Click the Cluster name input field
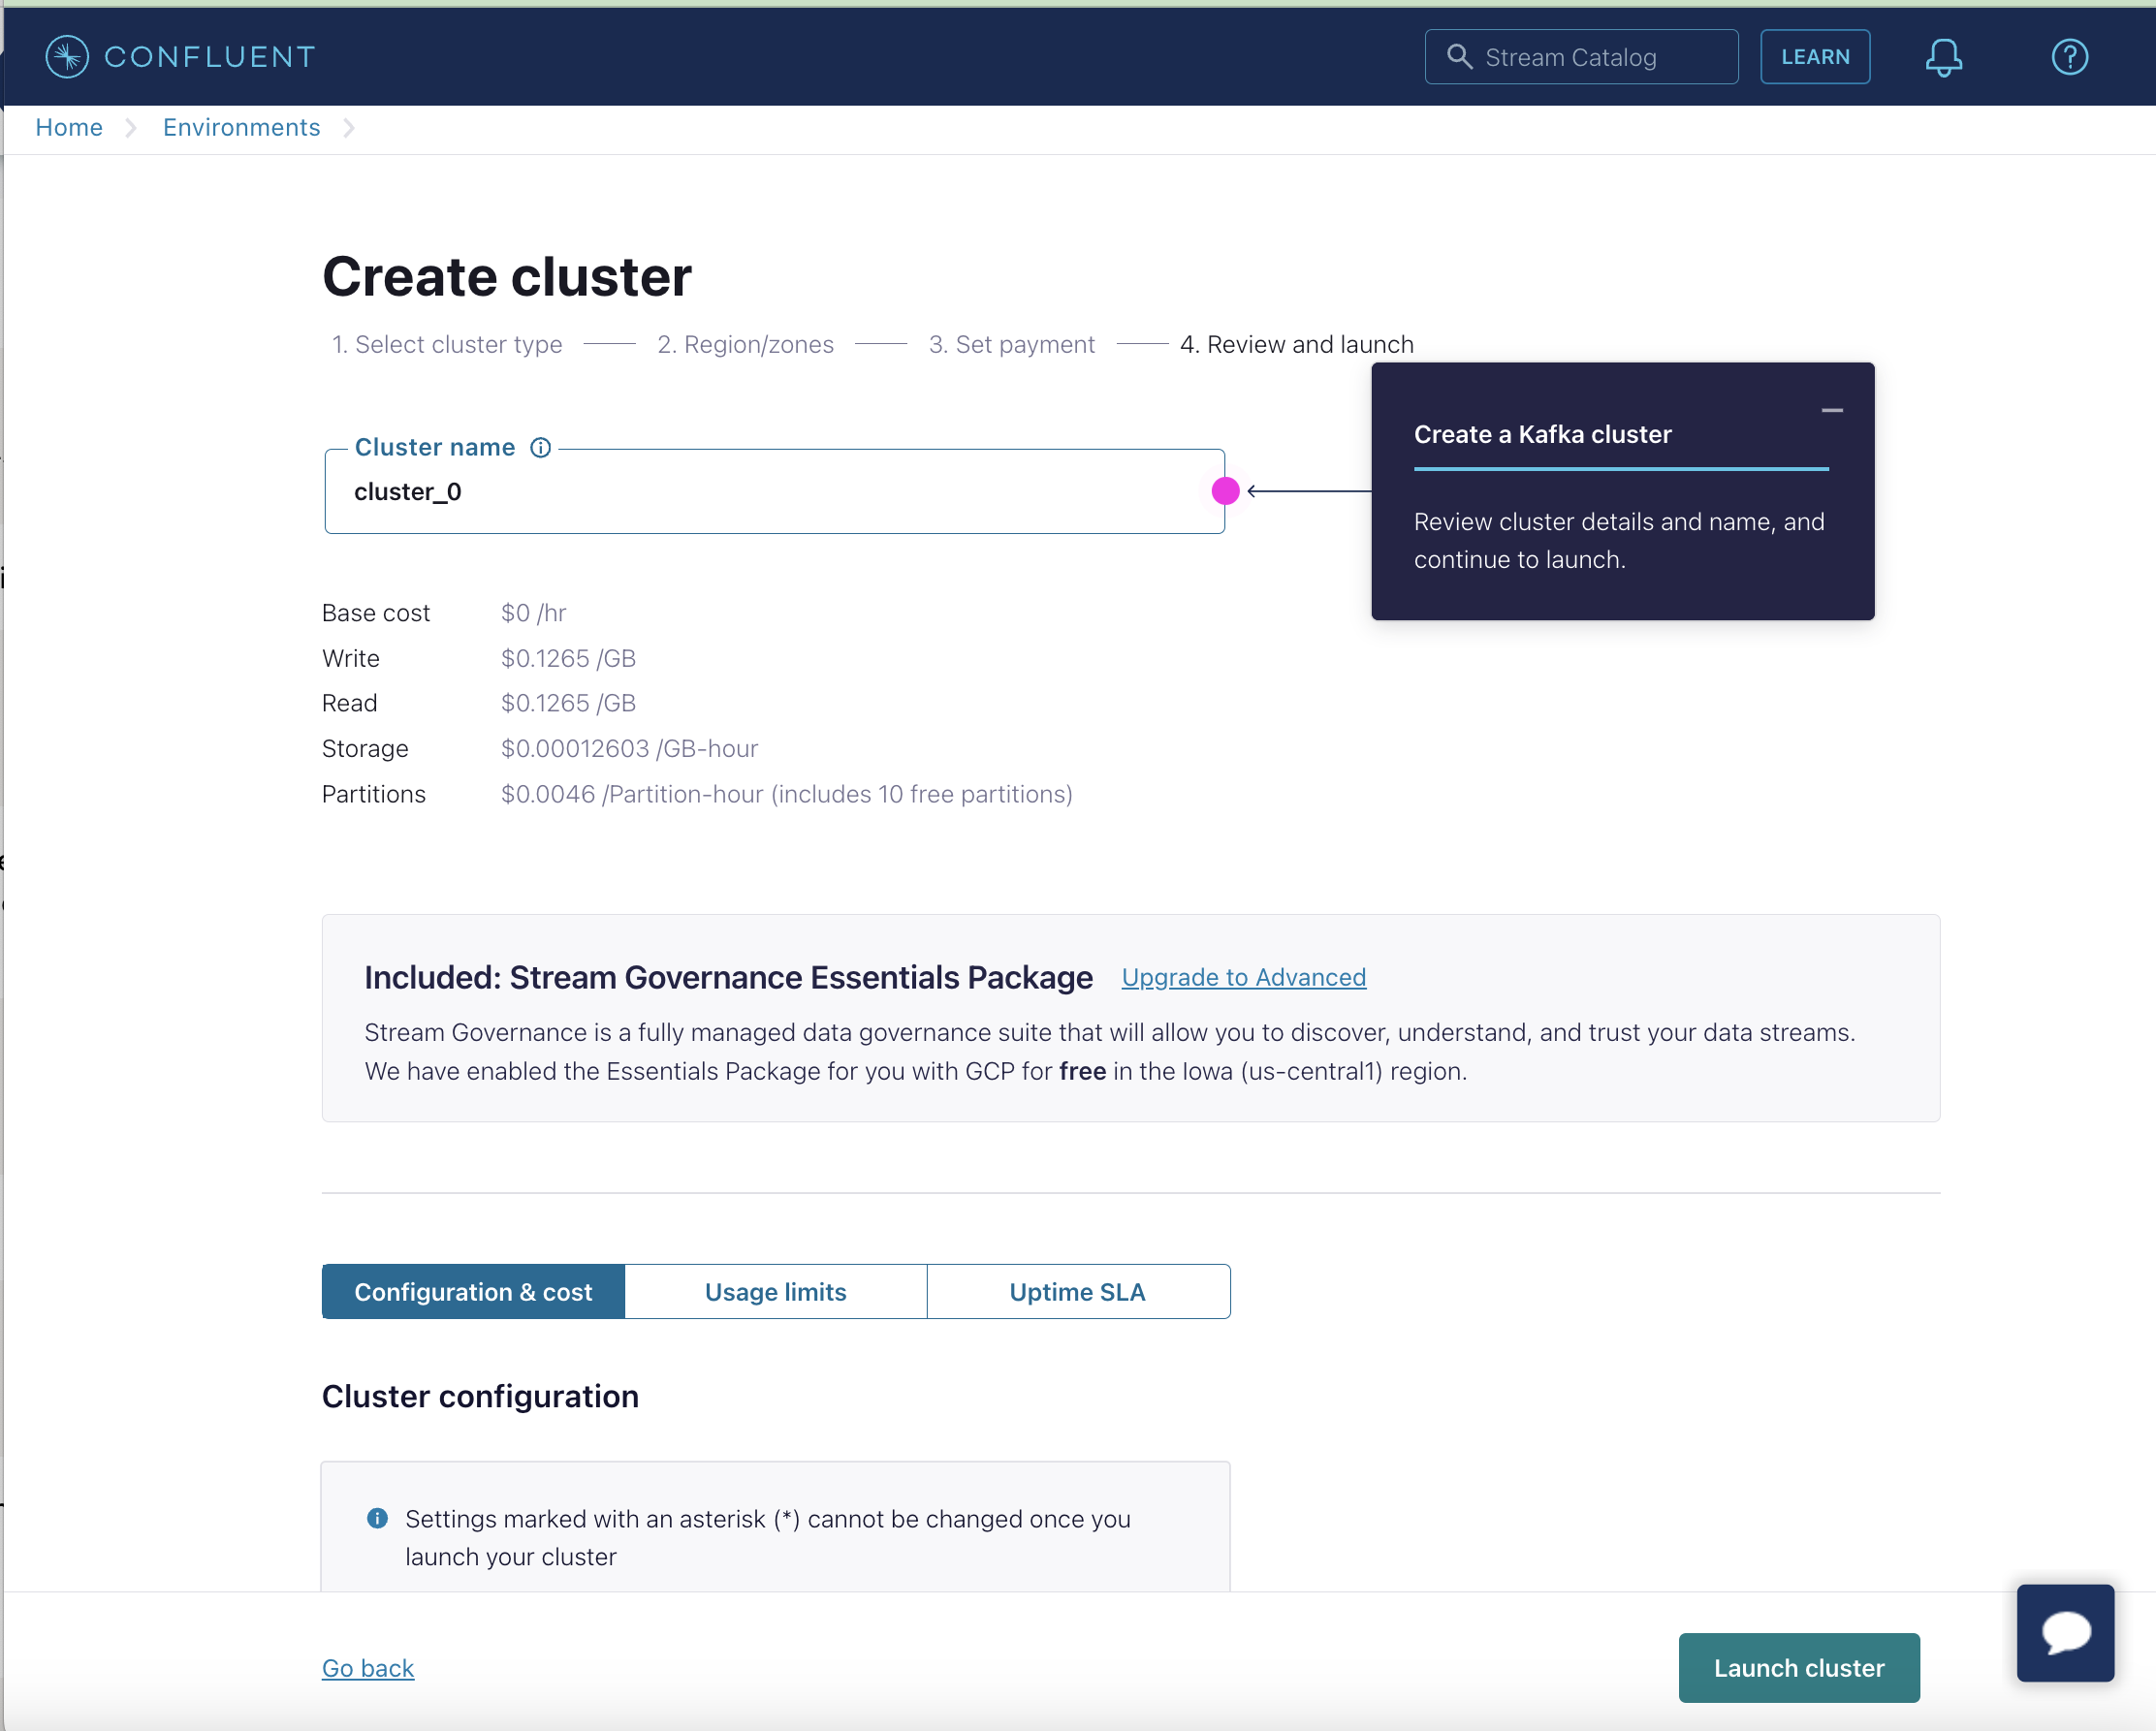This screenshot has width=2156, height=1731. [x=774, y=491]
